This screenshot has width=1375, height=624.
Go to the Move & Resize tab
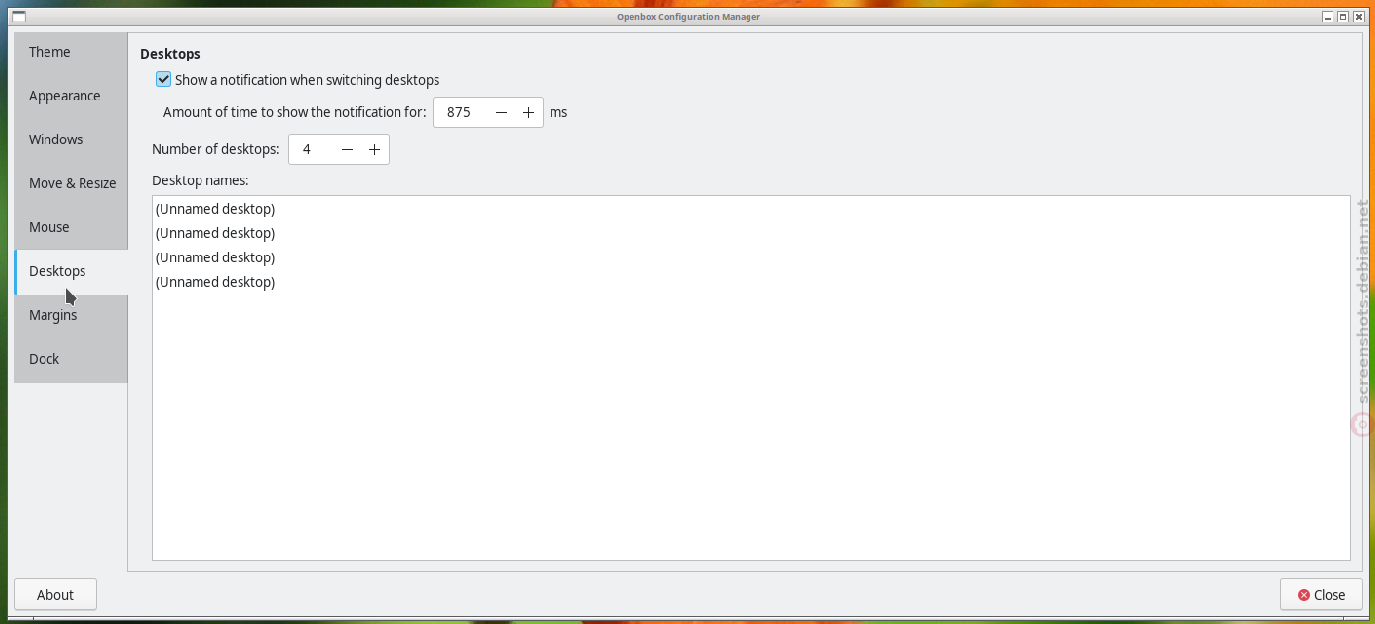71,184
